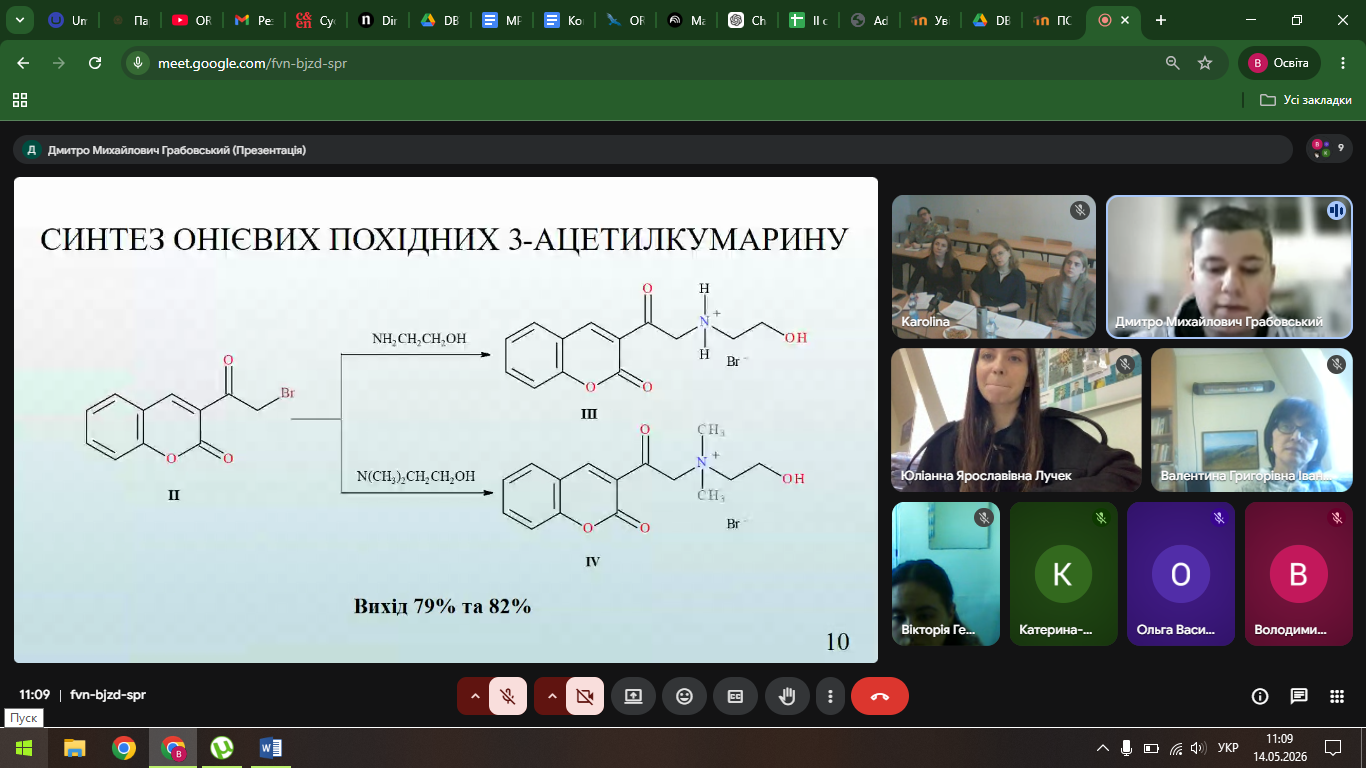This screenshot has width=1366, height=768.
Task: Open the activities grid icon
Action: [1337, 696]
